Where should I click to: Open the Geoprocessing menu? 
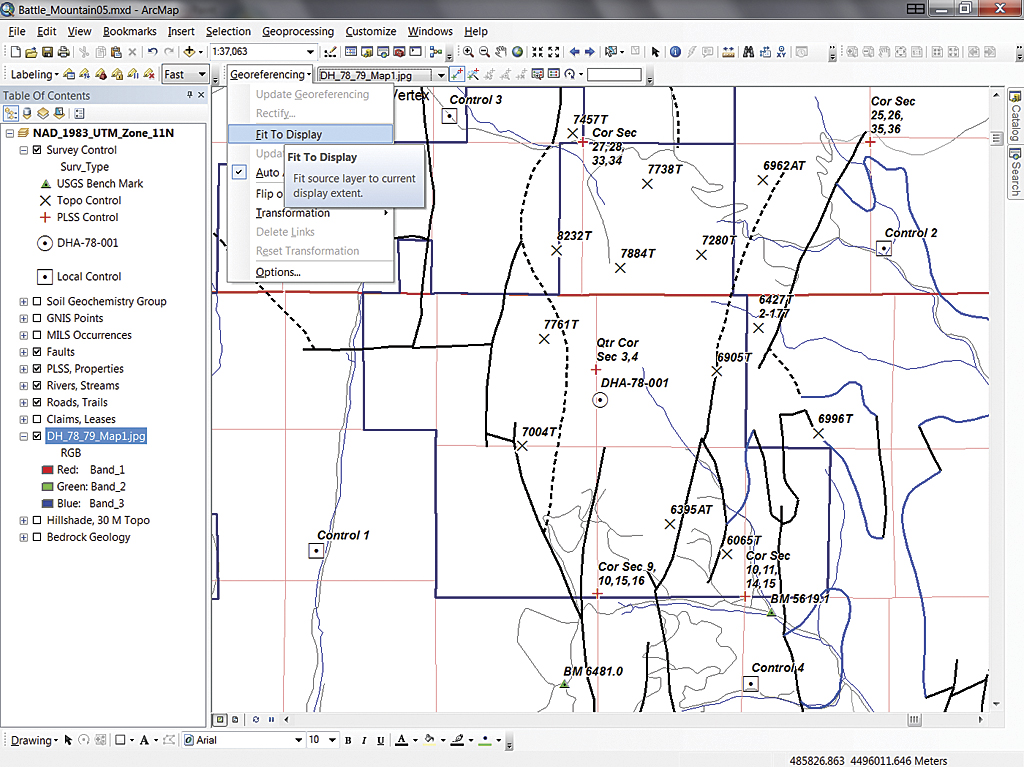coord(298,31)
